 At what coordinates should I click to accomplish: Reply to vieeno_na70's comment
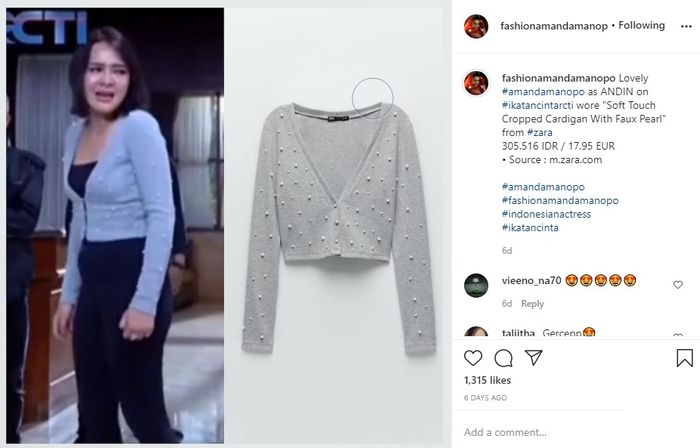[532, 304]
